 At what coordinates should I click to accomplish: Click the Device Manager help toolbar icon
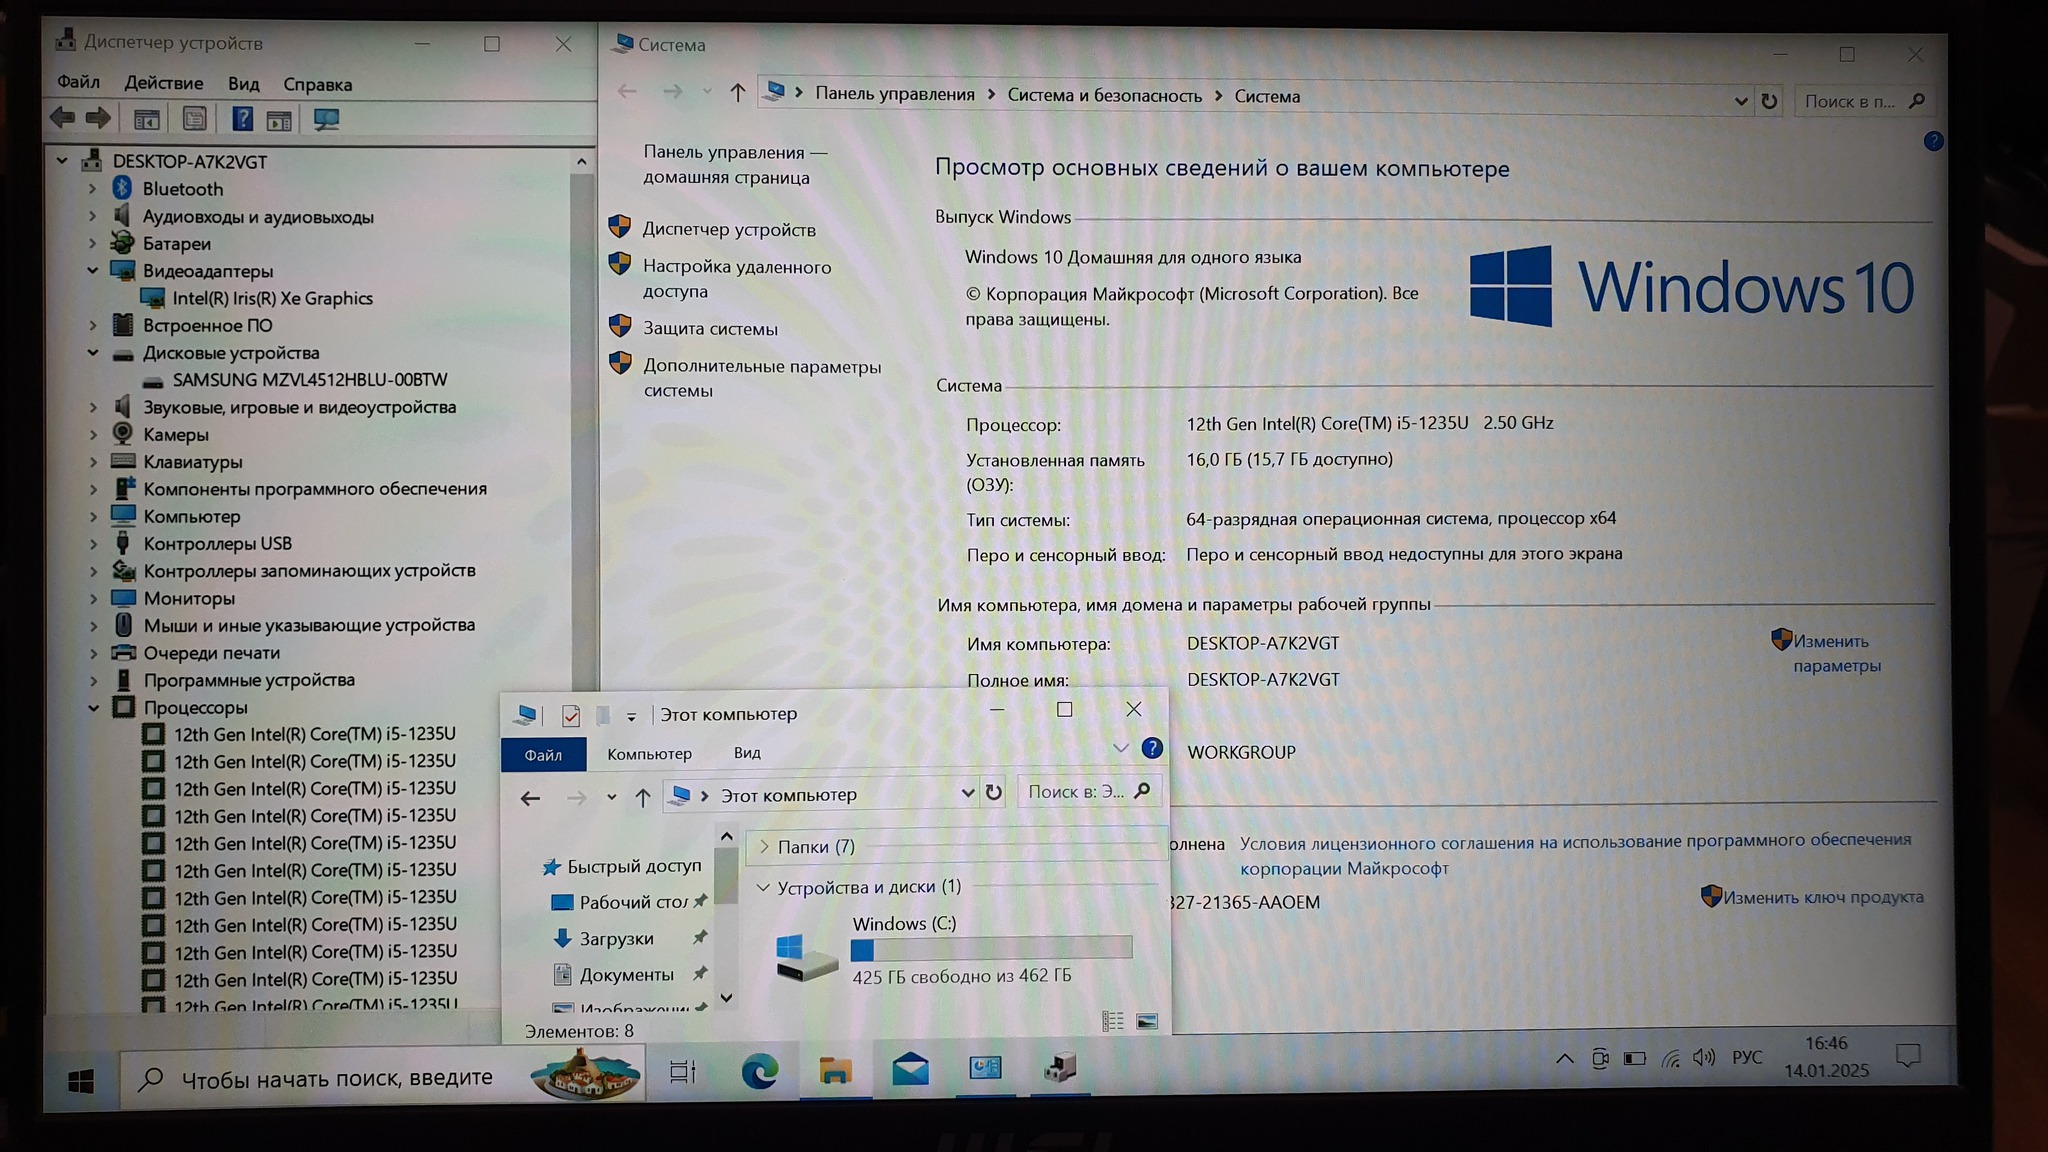[x=242, y=120]
